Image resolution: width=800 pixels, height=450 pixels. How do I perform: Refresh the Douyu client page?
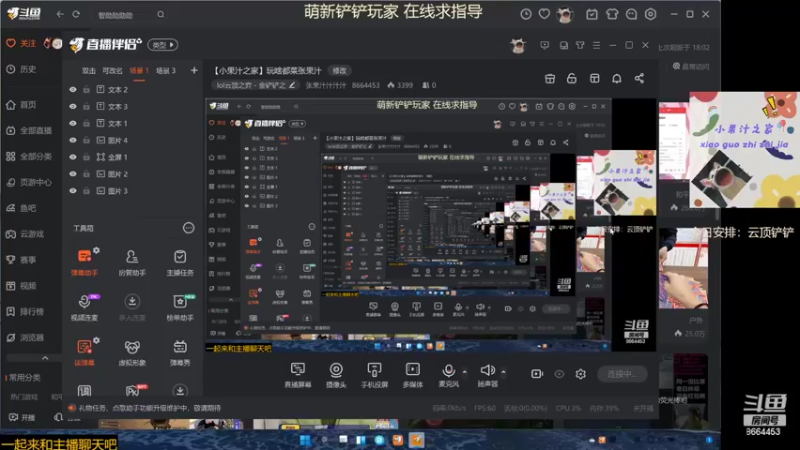tap(76, 14)
